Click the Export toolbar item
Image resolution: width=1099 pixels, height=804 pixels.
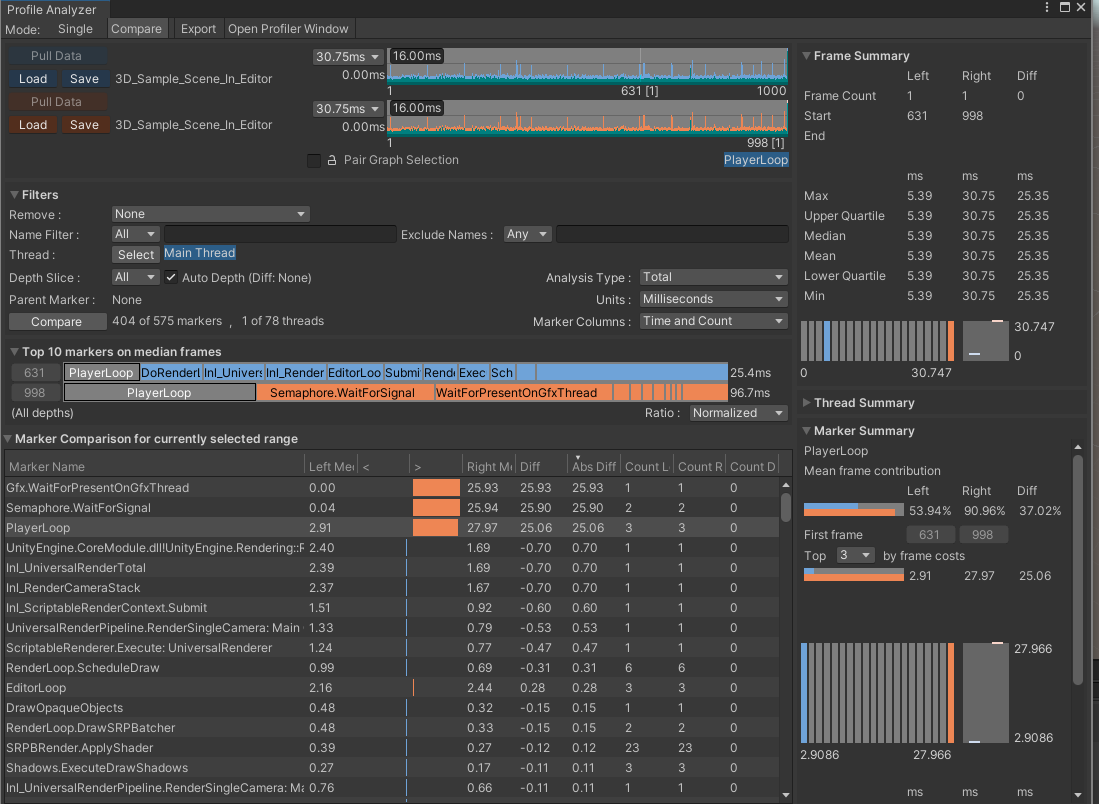[x=198, y=29]
